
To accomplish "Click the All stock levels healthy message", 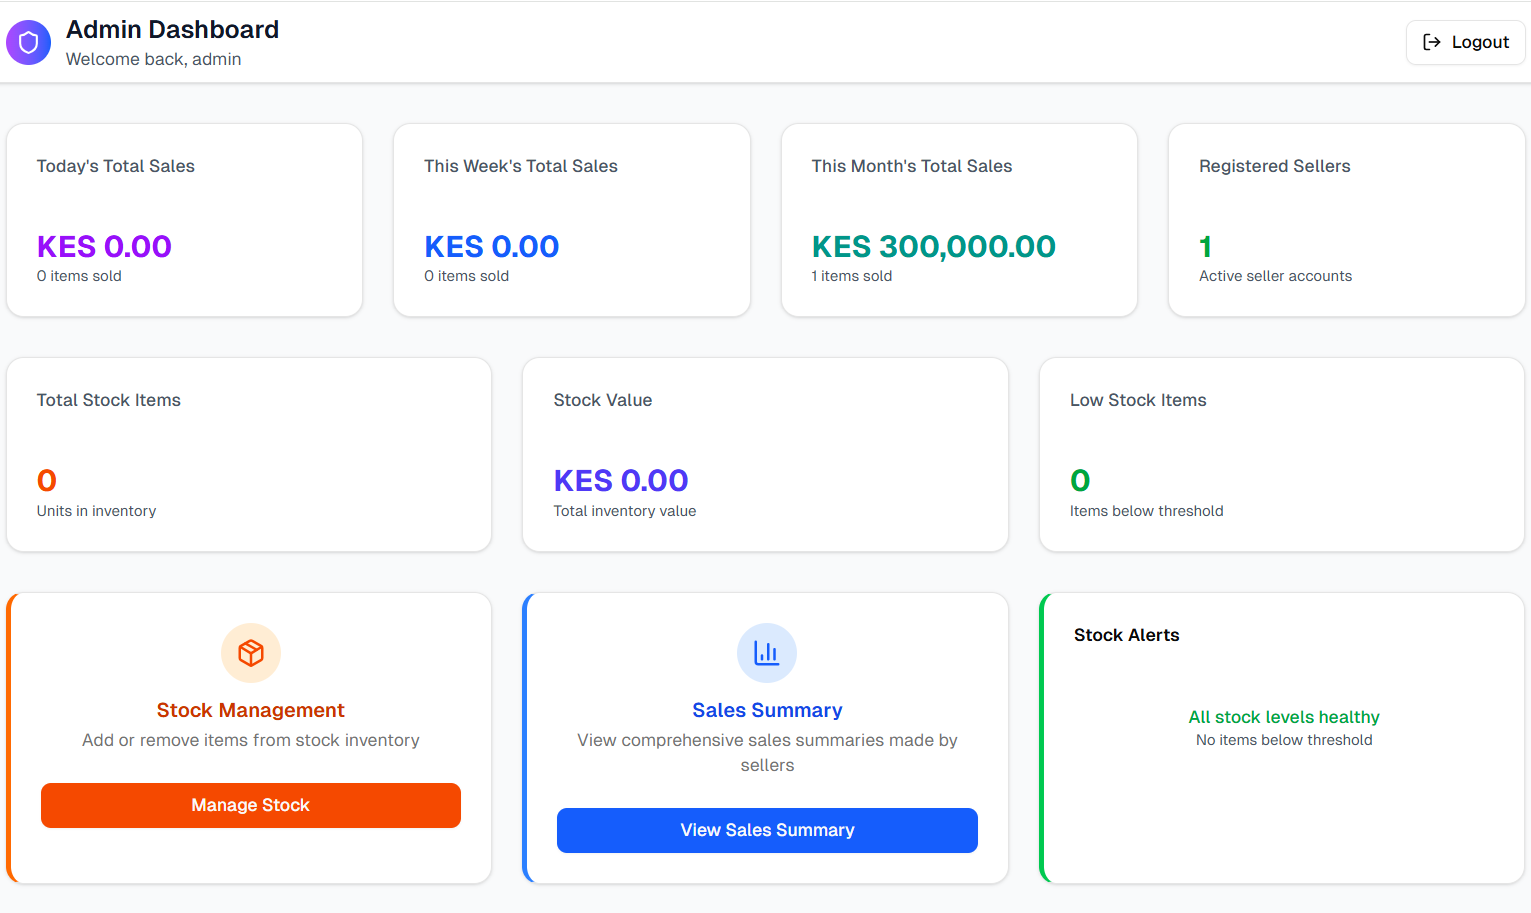I will tap(1283, 717).
